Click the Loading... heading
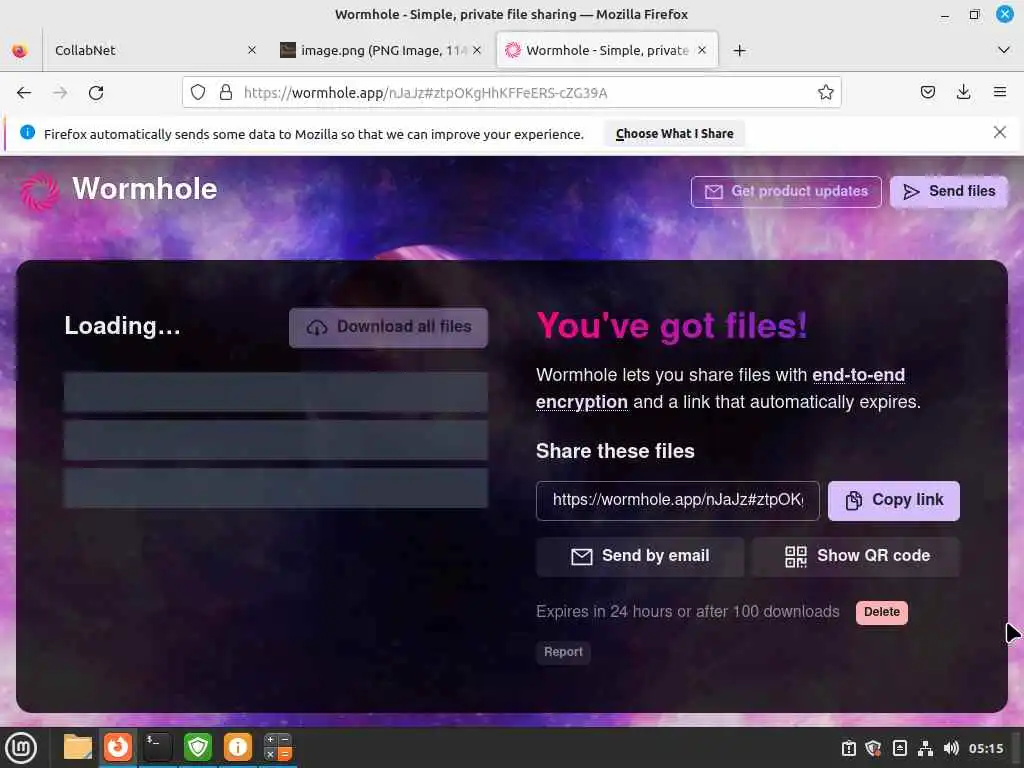Screen dimensions: 1024x768 (122, 326)
